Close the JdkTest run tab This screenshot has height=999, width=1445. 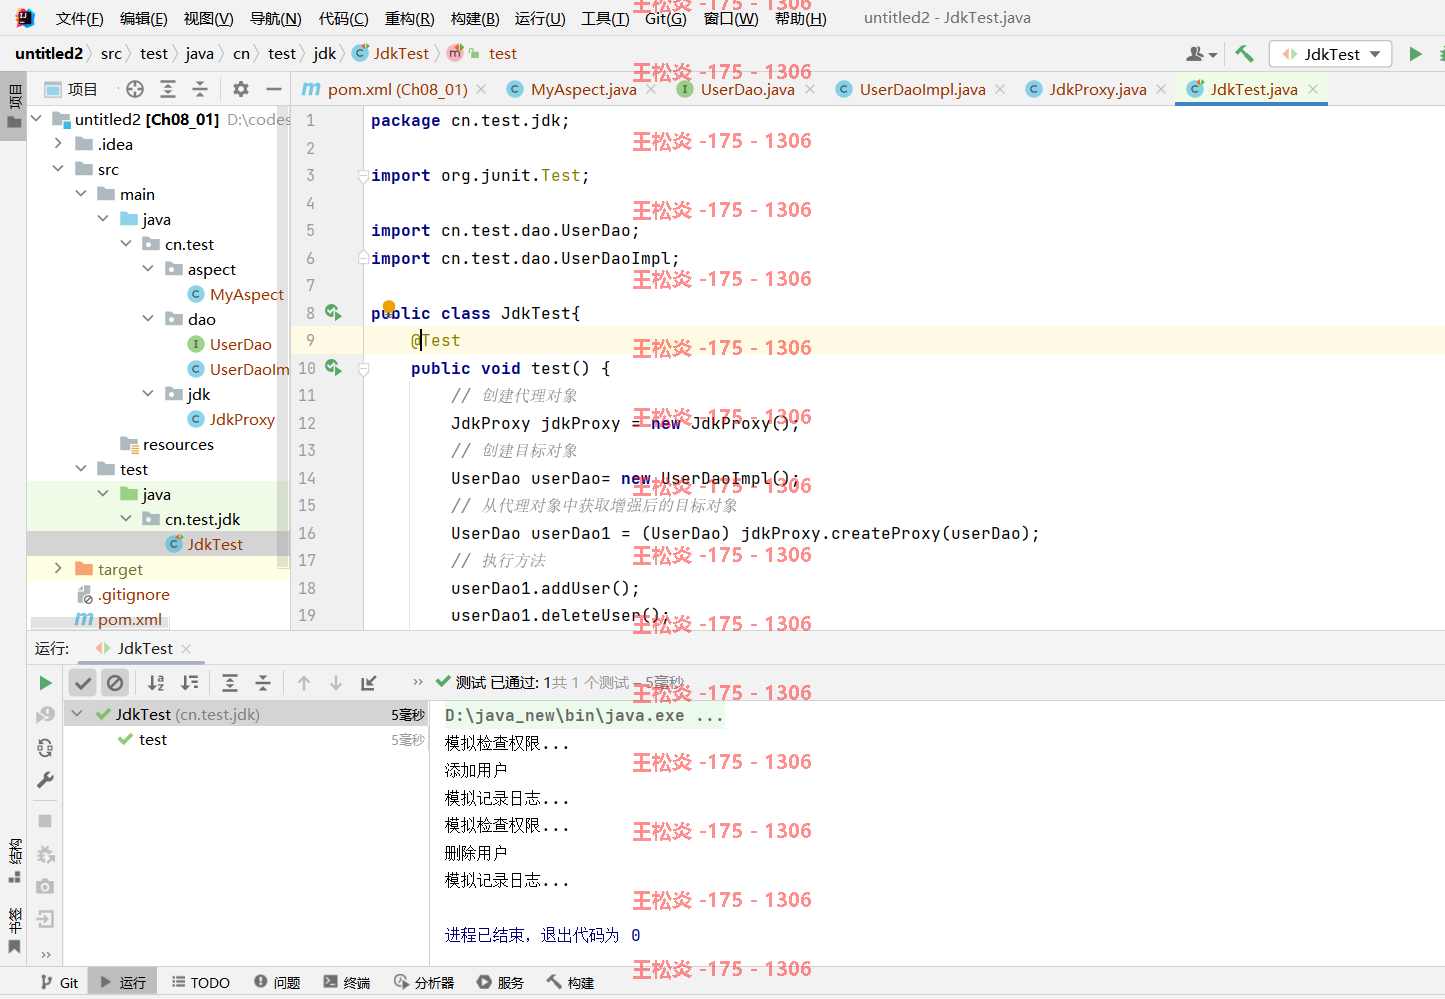click(186, 649)
